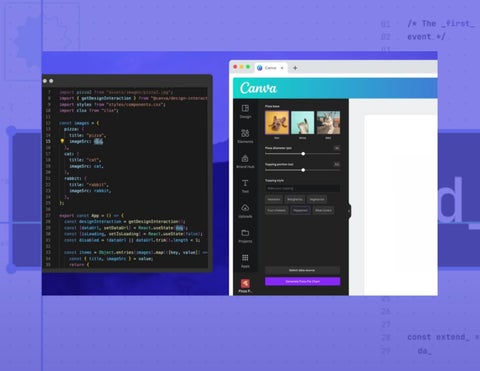The width and height of the screenshot is (480, 371).
Task: Click the 'const disabled' code line
Action: (132, 240)
